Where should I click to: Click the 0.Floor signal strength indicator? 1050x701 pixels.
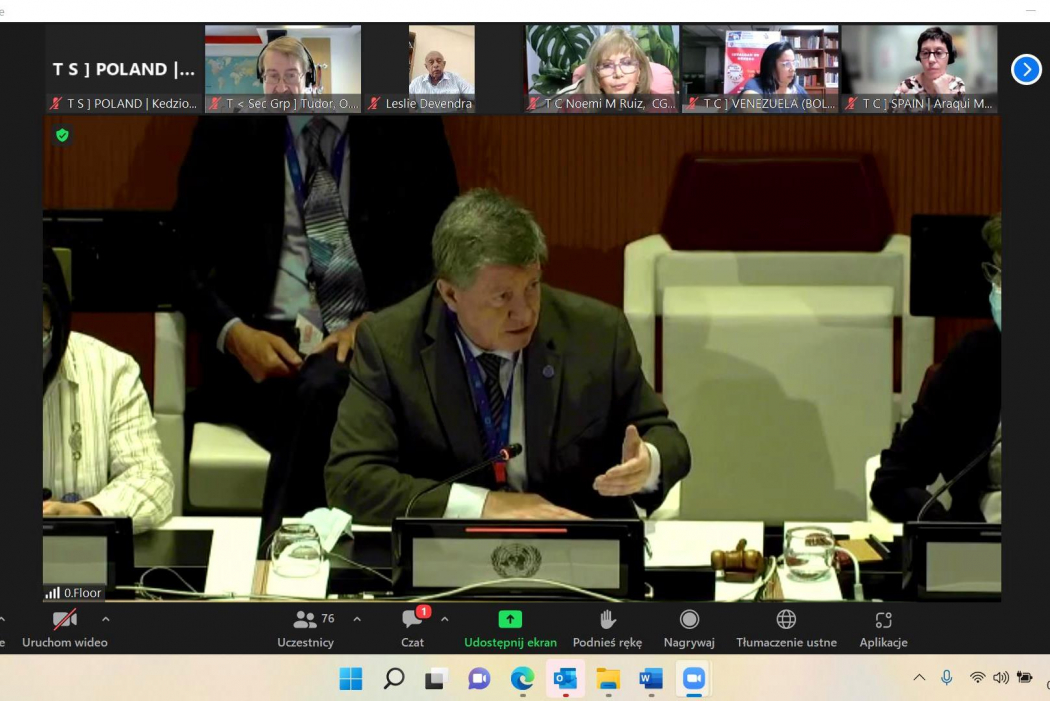[73, 593]
